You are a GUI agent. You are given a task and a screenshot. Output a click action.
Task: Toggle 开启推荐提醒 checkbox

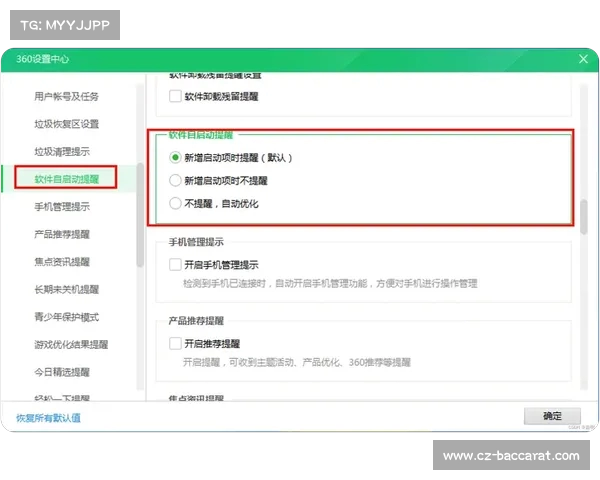pyautogui.click(x=175, y=343)
